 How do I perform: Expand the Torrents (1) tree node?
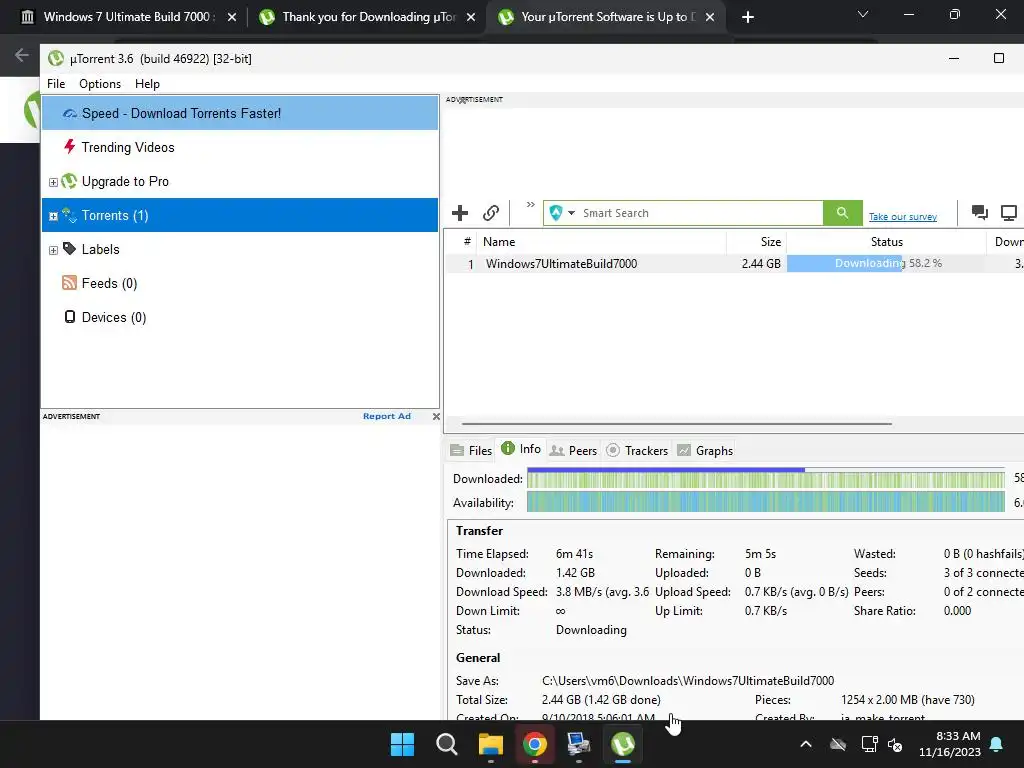pyautogui.click(x=54, y=216)
